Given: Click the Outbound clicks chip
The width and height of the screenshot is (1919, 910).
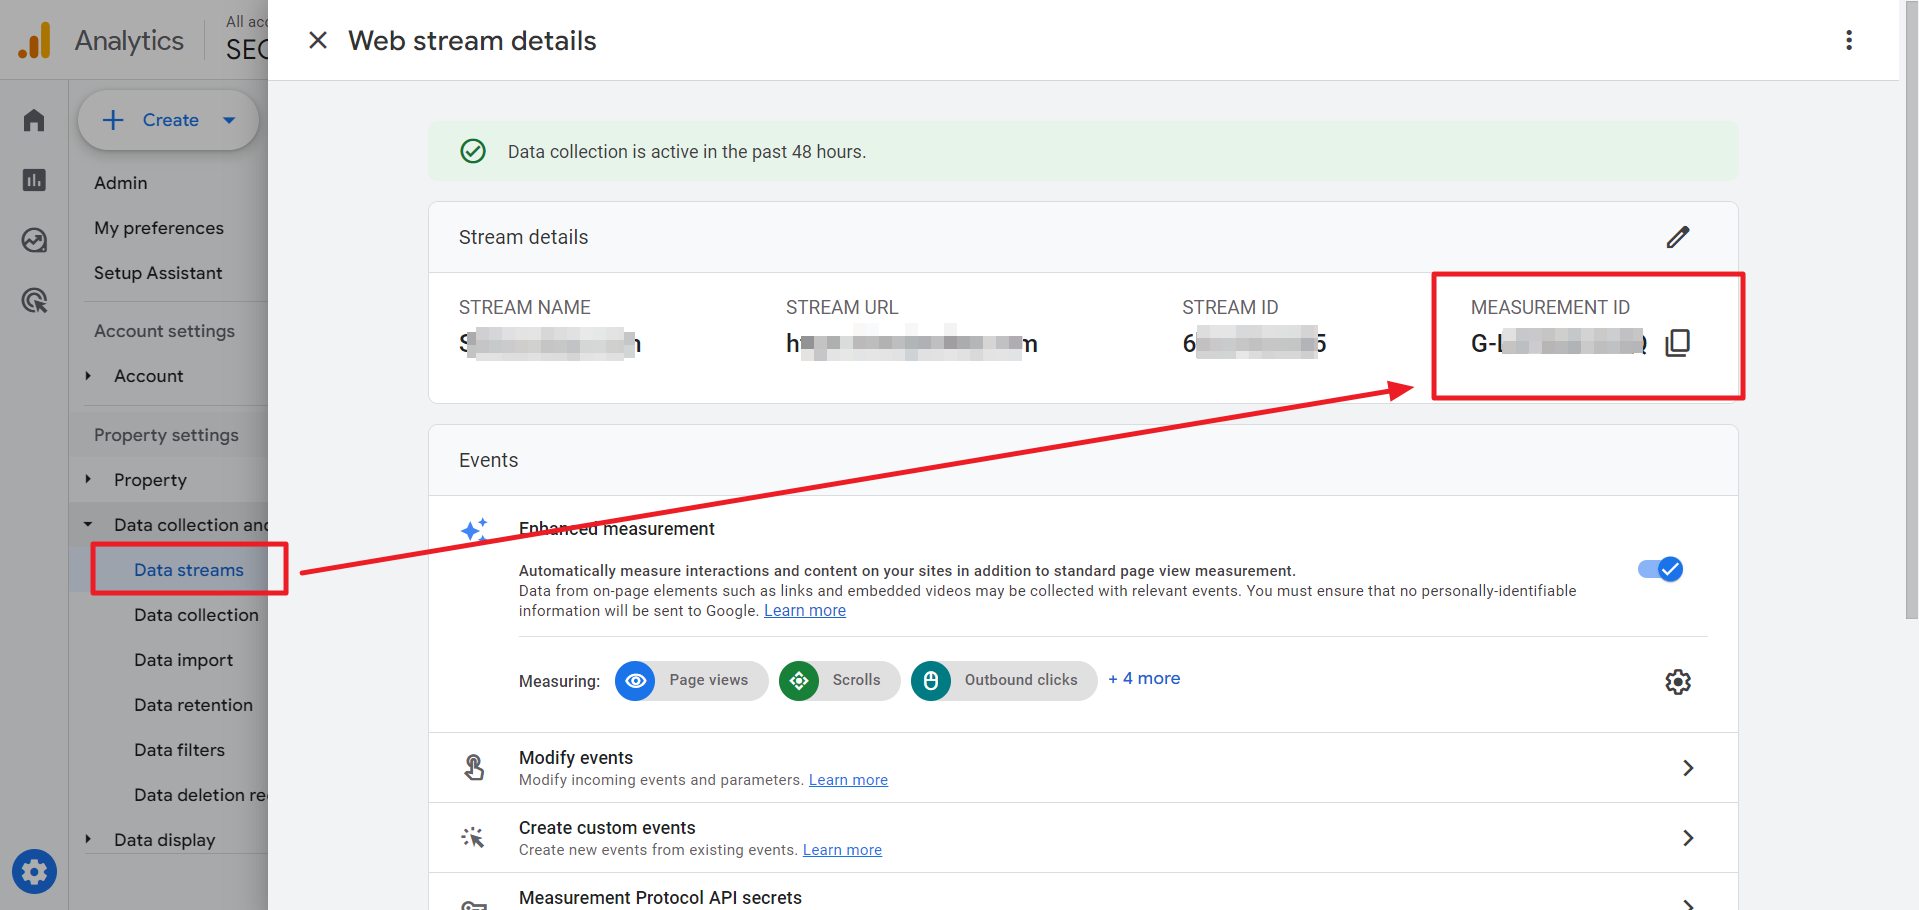Looking at the screenshot, I should coord(1004,681).
